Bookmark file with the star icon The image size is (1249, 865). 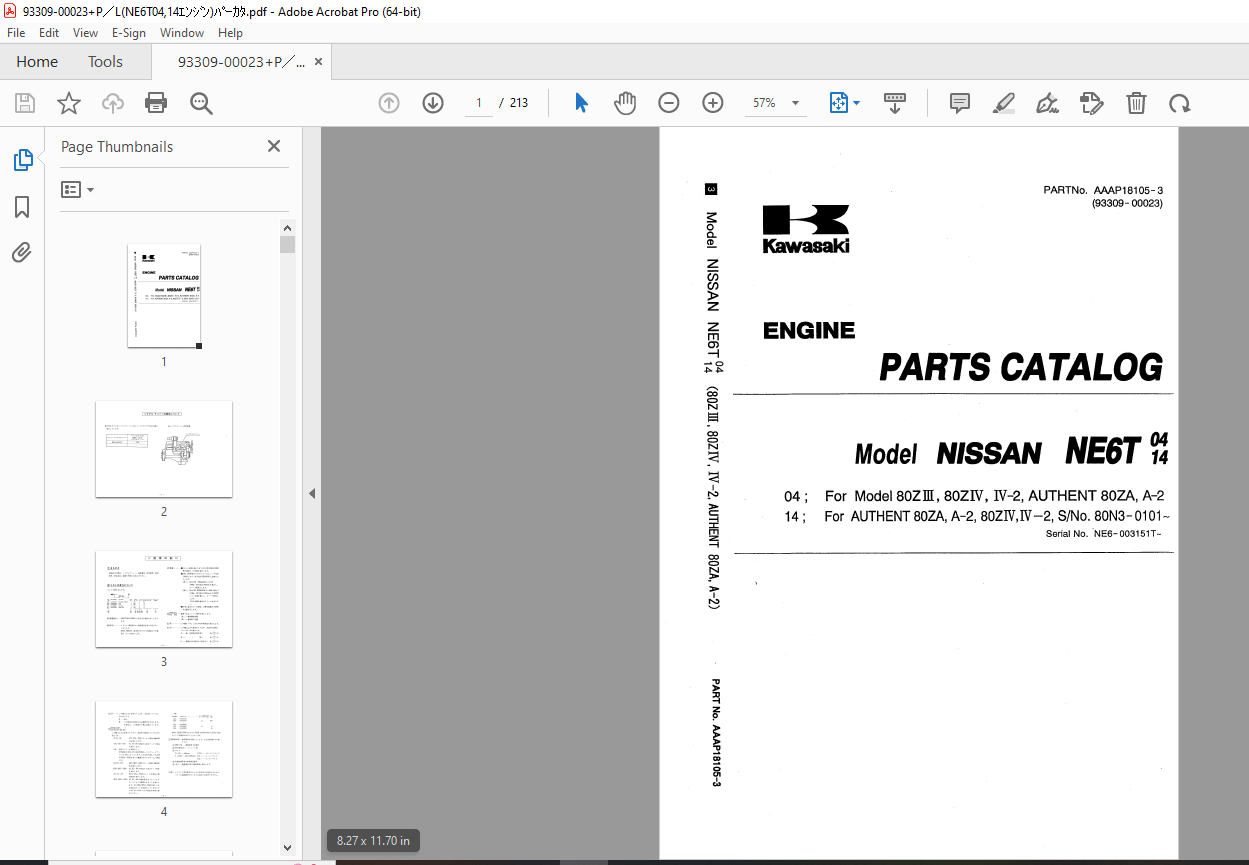click(x=68, y=103)
